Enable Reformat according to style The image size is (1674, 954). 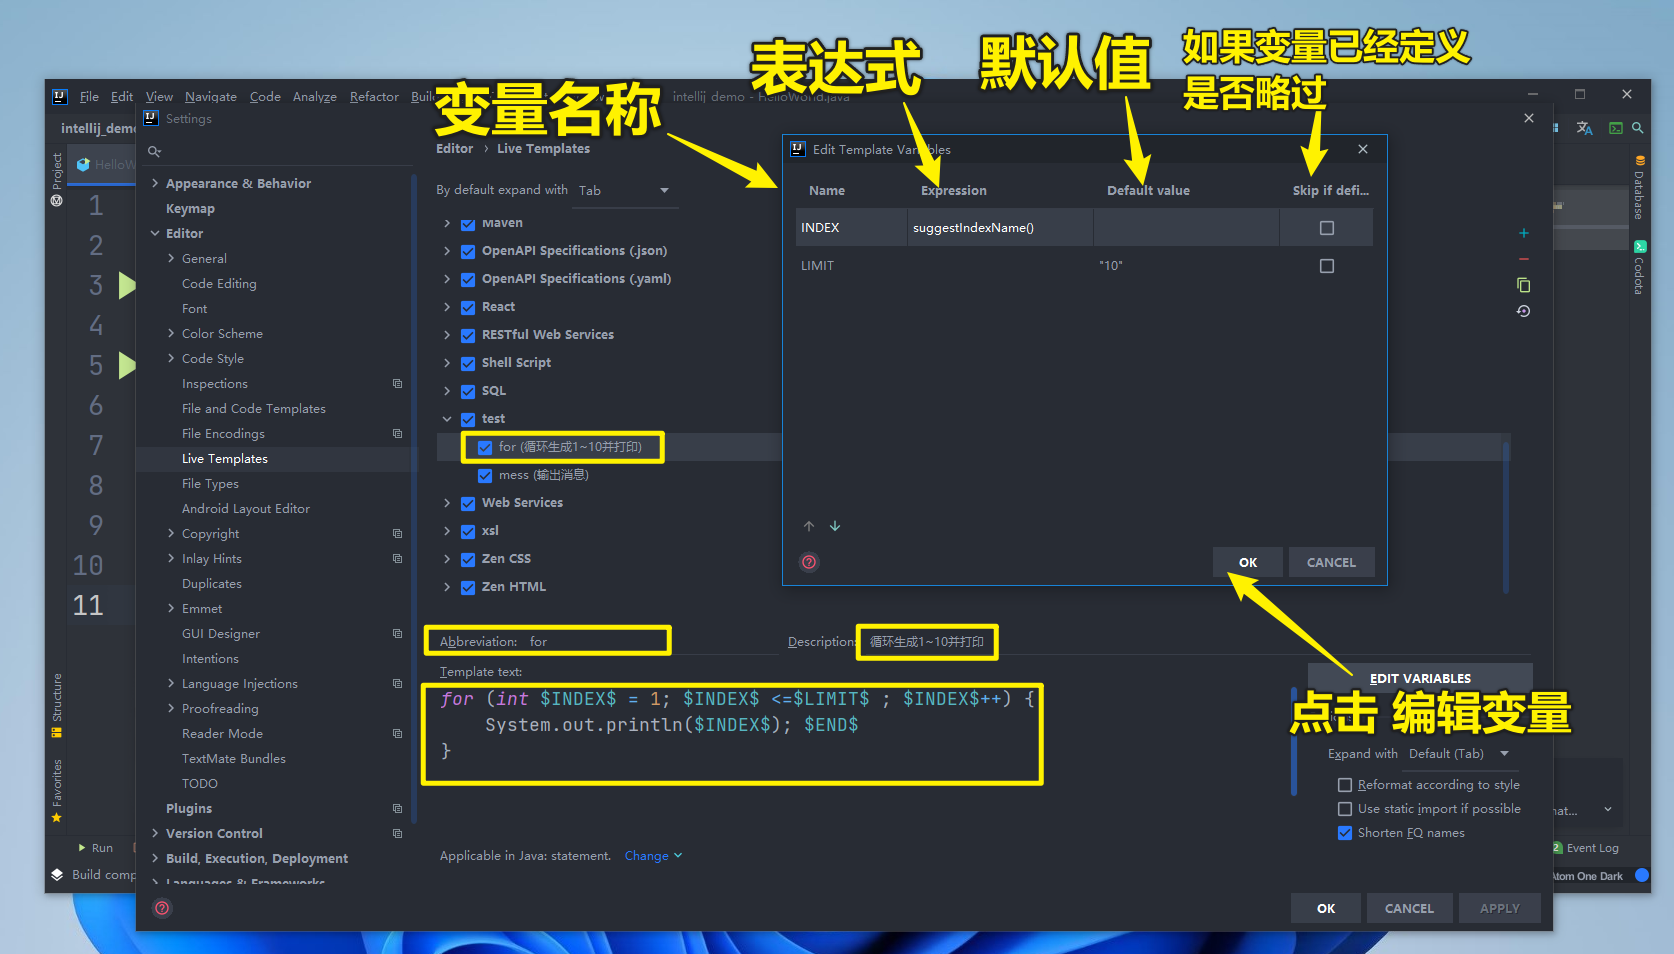1345,785
